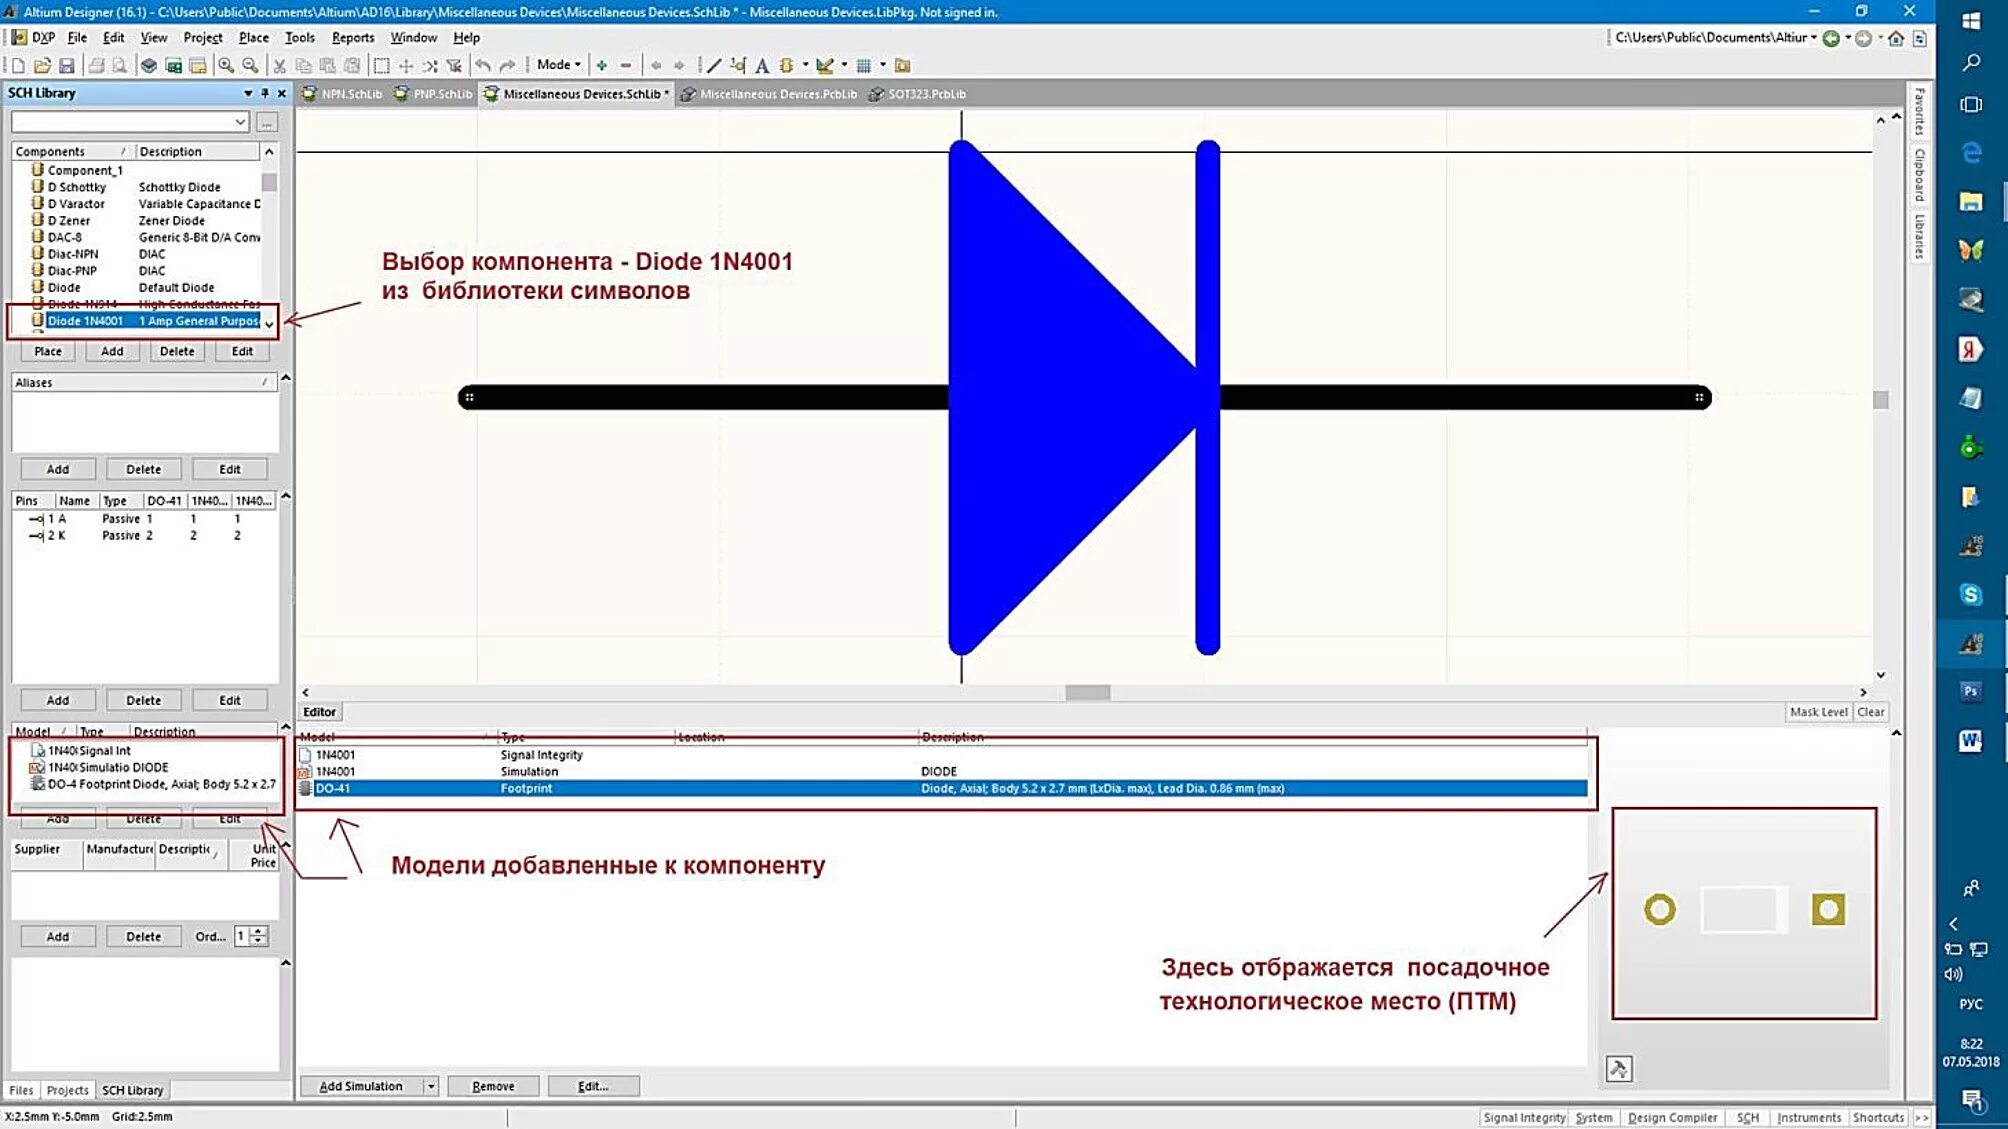
Task: Click the Add Simulation button
Action: pos(361,1086)
